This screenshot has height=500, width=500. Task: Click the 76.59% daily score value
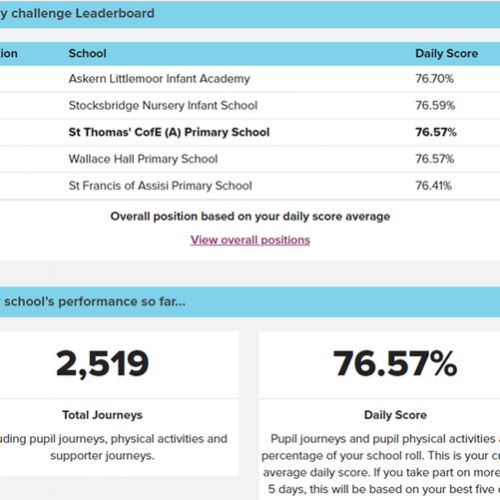click(x=435, y=105)
